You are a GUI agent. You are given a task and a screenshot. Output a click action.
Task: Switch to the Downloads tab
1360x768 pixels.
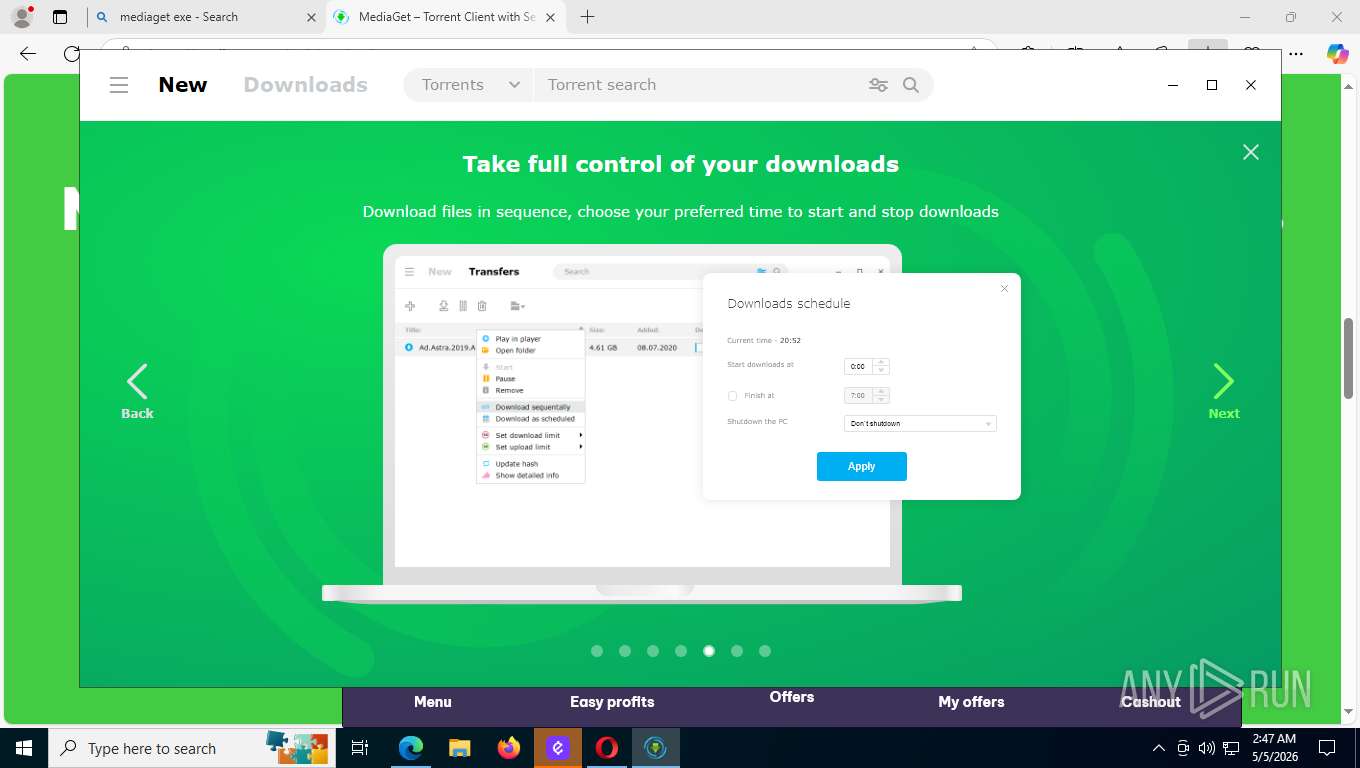[x=306, y=85]
